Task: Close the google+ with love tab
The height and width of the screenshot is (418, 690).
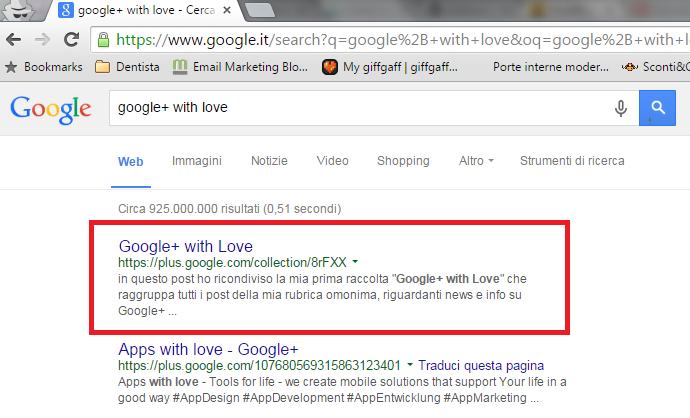Action: 227,10
